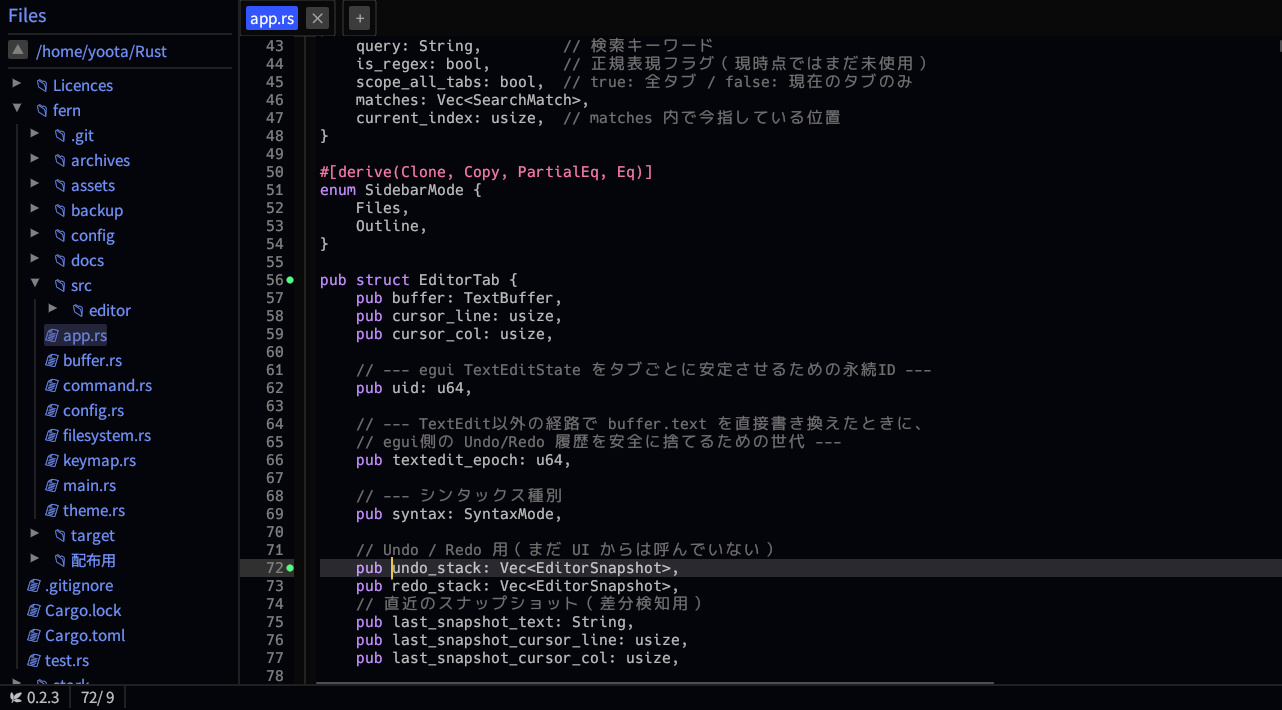Expand the editor subfolder arrow
The image size is (1282, 710).
click(x=53, y=309)
